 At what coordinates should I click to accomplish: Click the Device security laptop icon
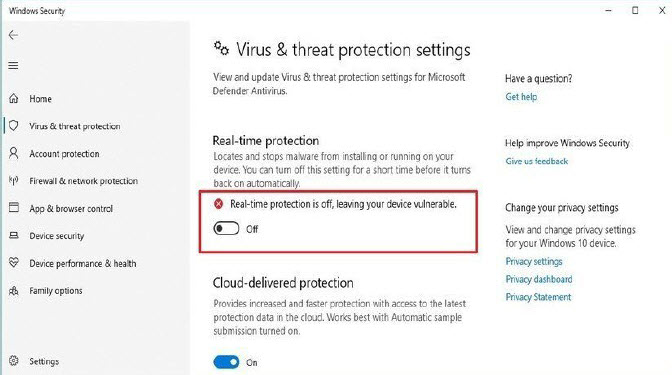coord(14,235)
